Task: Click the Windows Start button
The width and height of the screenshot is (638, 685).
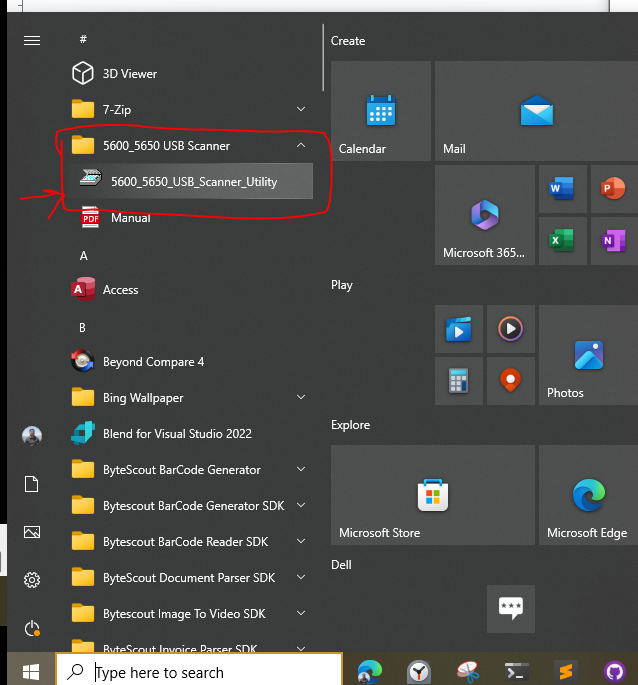Action: coord(31,671)
